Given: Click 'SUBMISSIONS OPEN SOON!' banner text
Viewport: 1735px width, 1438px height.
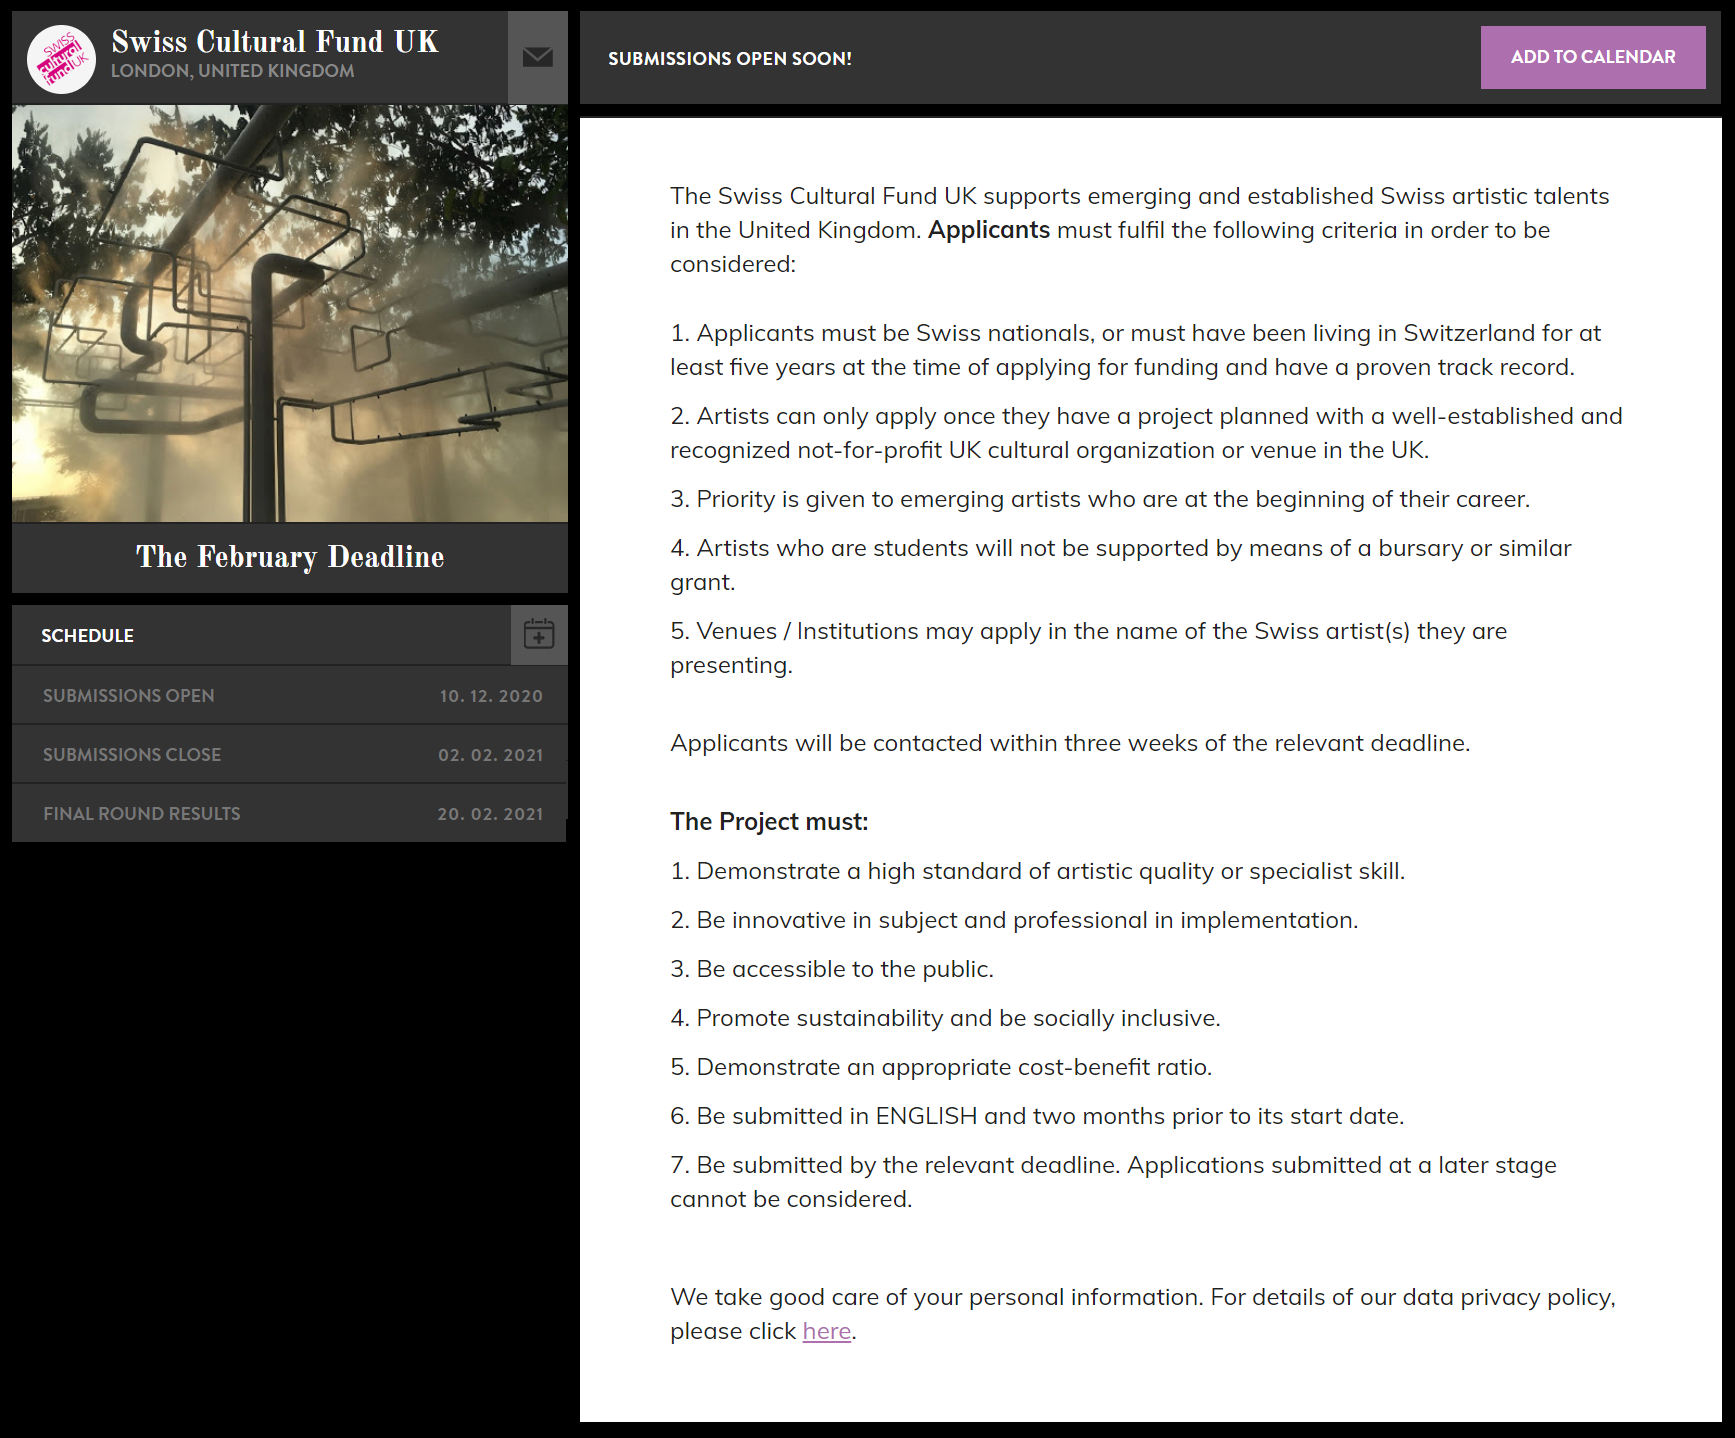Looking at the screenshot, I should [730, 58].
